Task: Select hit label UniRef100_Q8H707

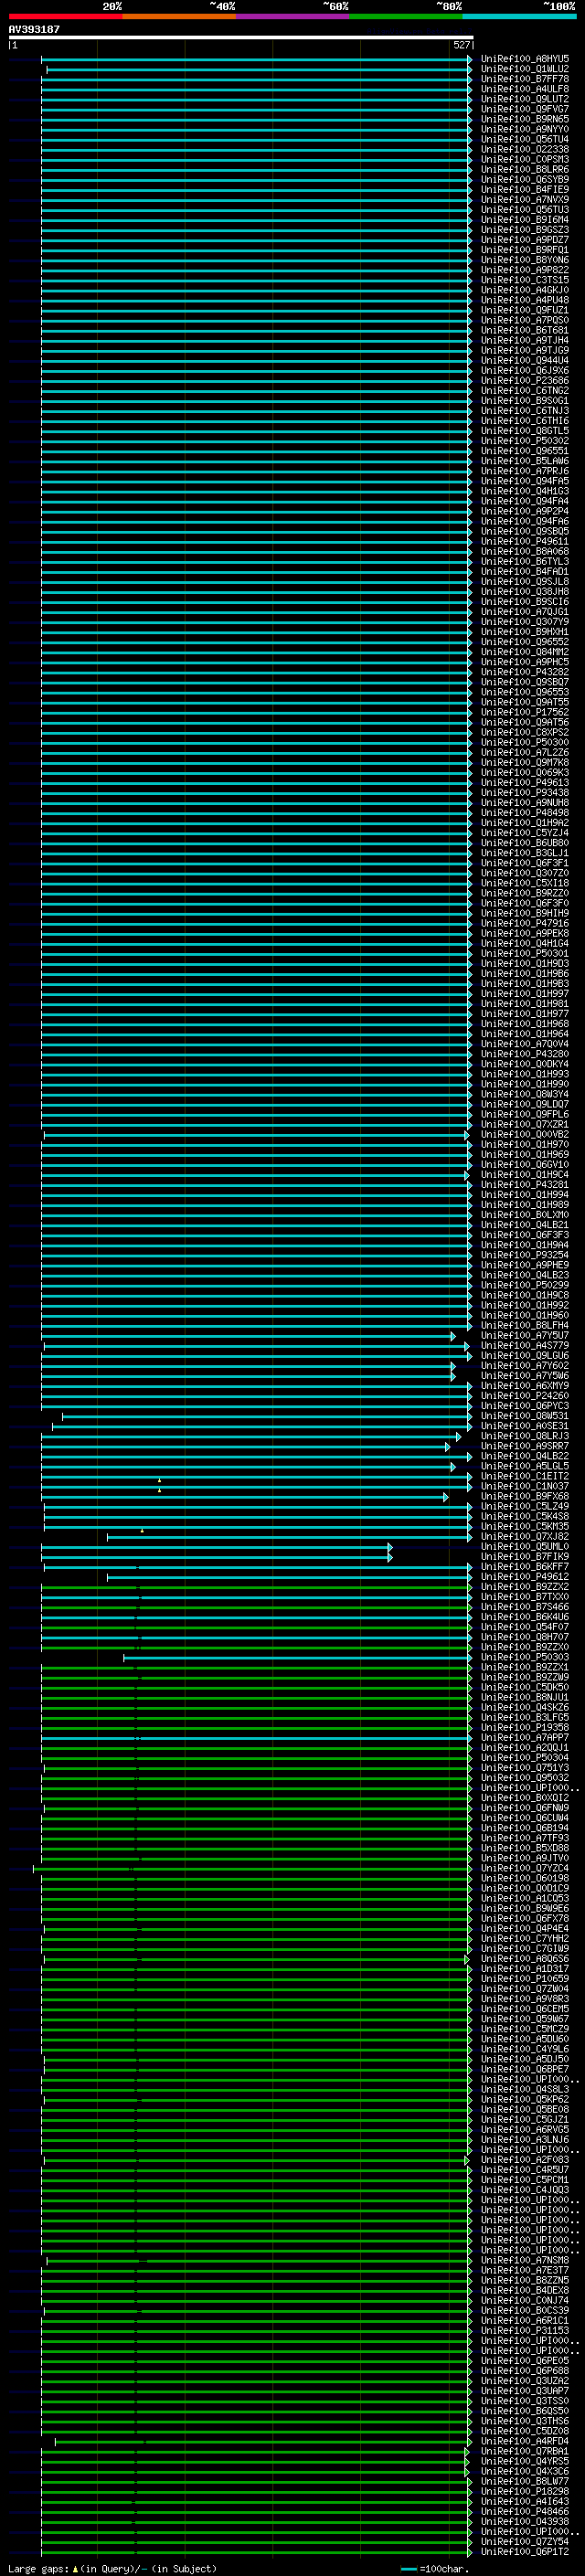Action: click(525, 1637)
